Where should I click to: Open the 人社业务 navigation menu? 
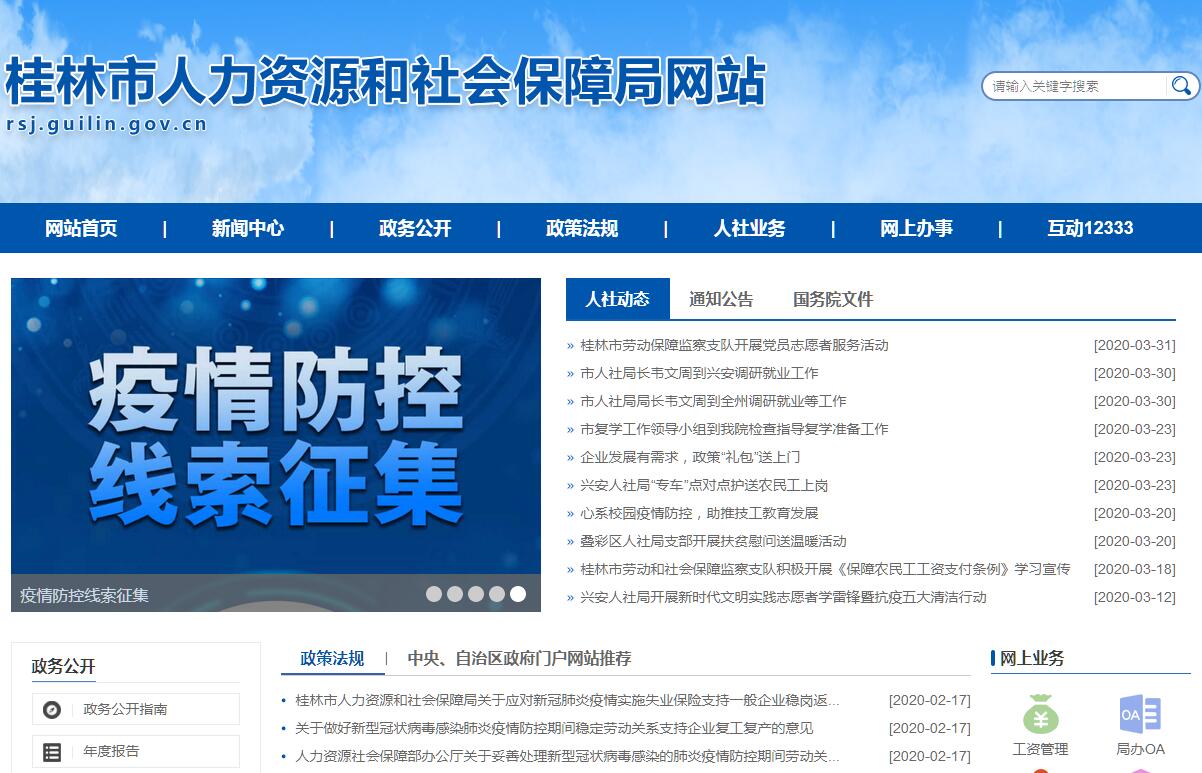pyautogui.click(x=749, y=228)
